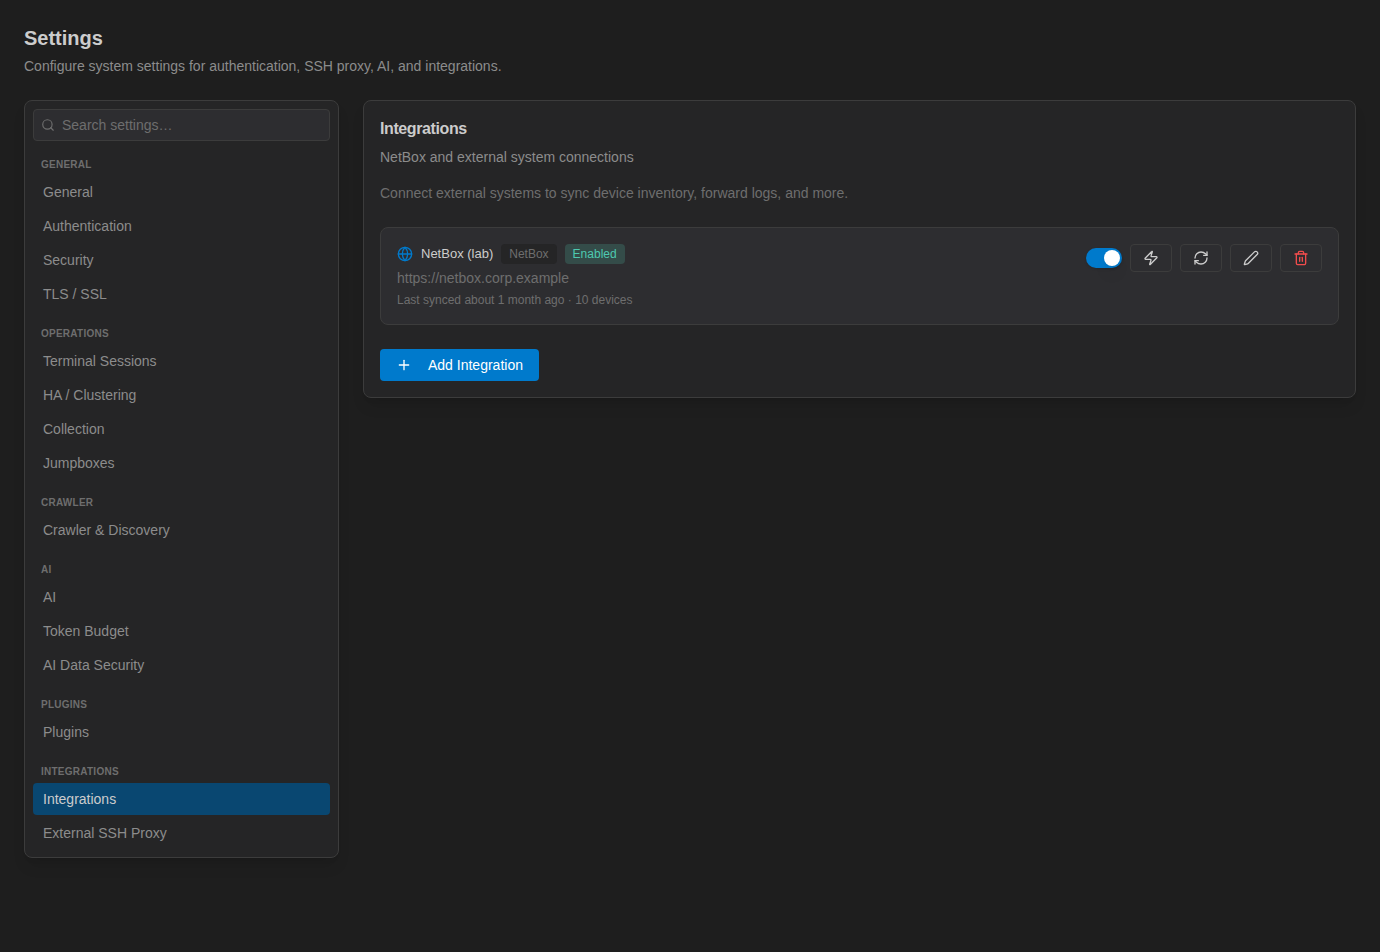Click the NetBox (lab) integration name
Image resolution: width=1380 pixels, height=952 pixels.
[457, 254]
